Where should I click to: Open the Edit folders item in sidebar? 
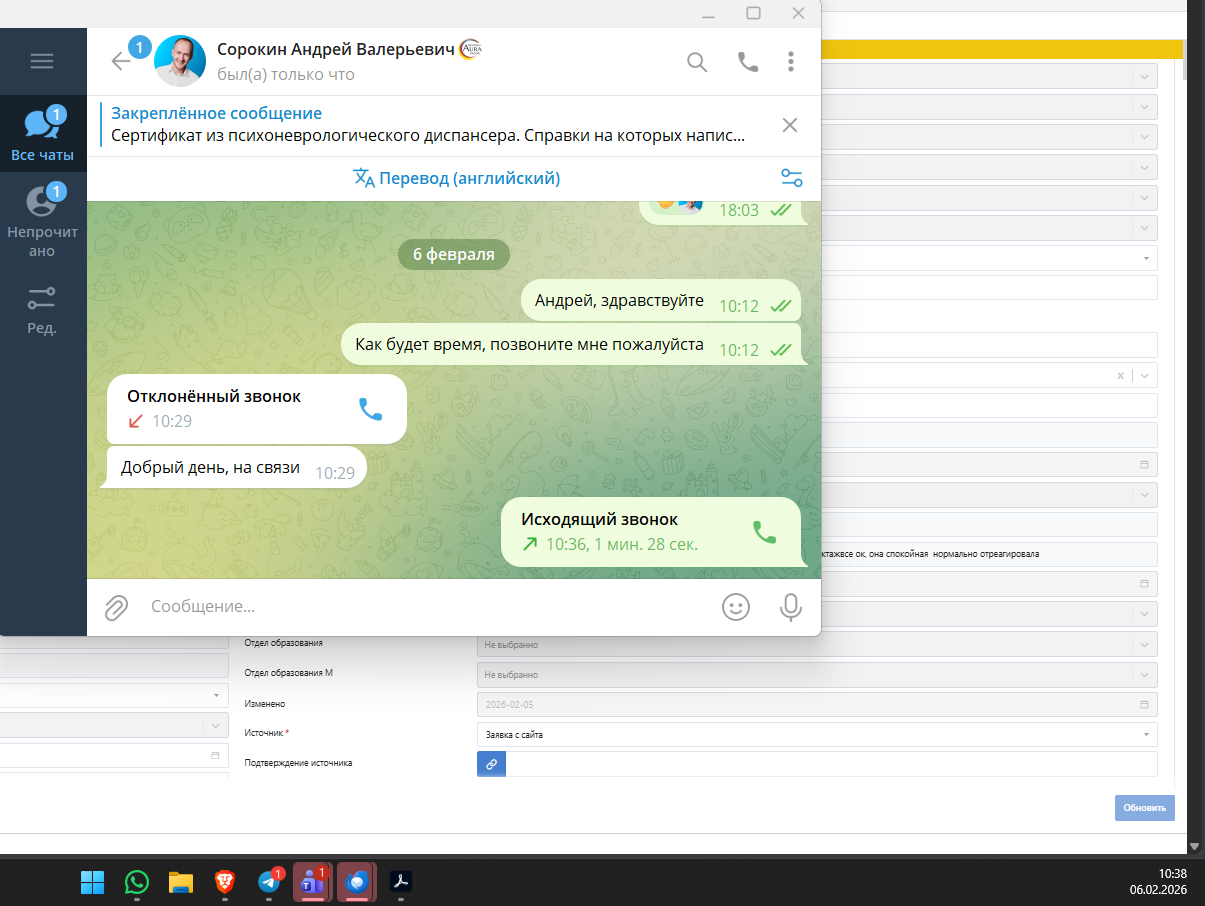(43, 309)
